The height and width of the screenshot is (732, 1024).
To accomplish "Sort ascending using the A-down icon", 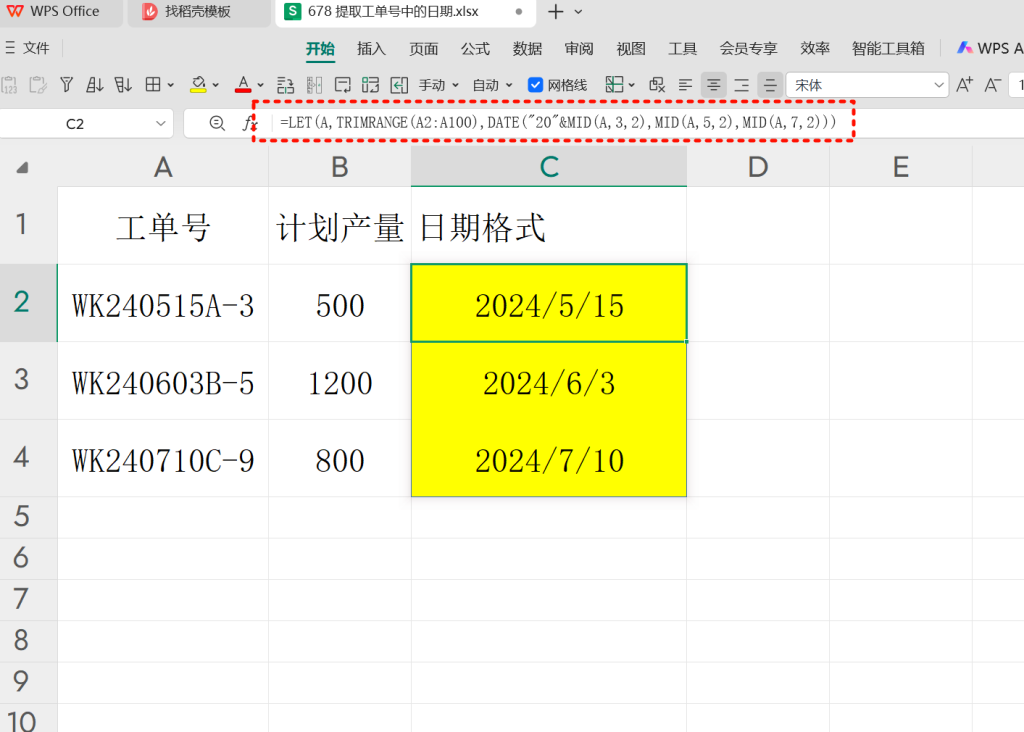I will point(95,85).
